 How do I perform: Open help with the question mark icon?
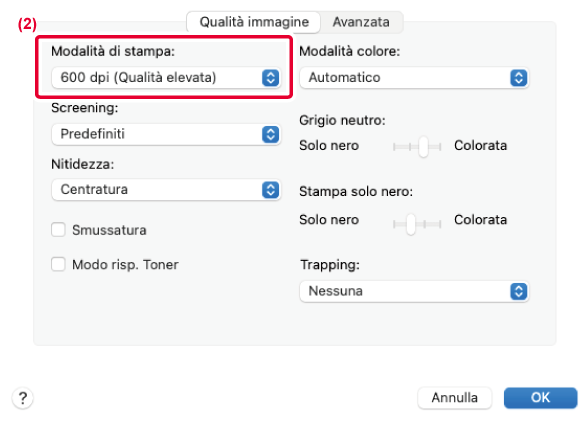23,398
